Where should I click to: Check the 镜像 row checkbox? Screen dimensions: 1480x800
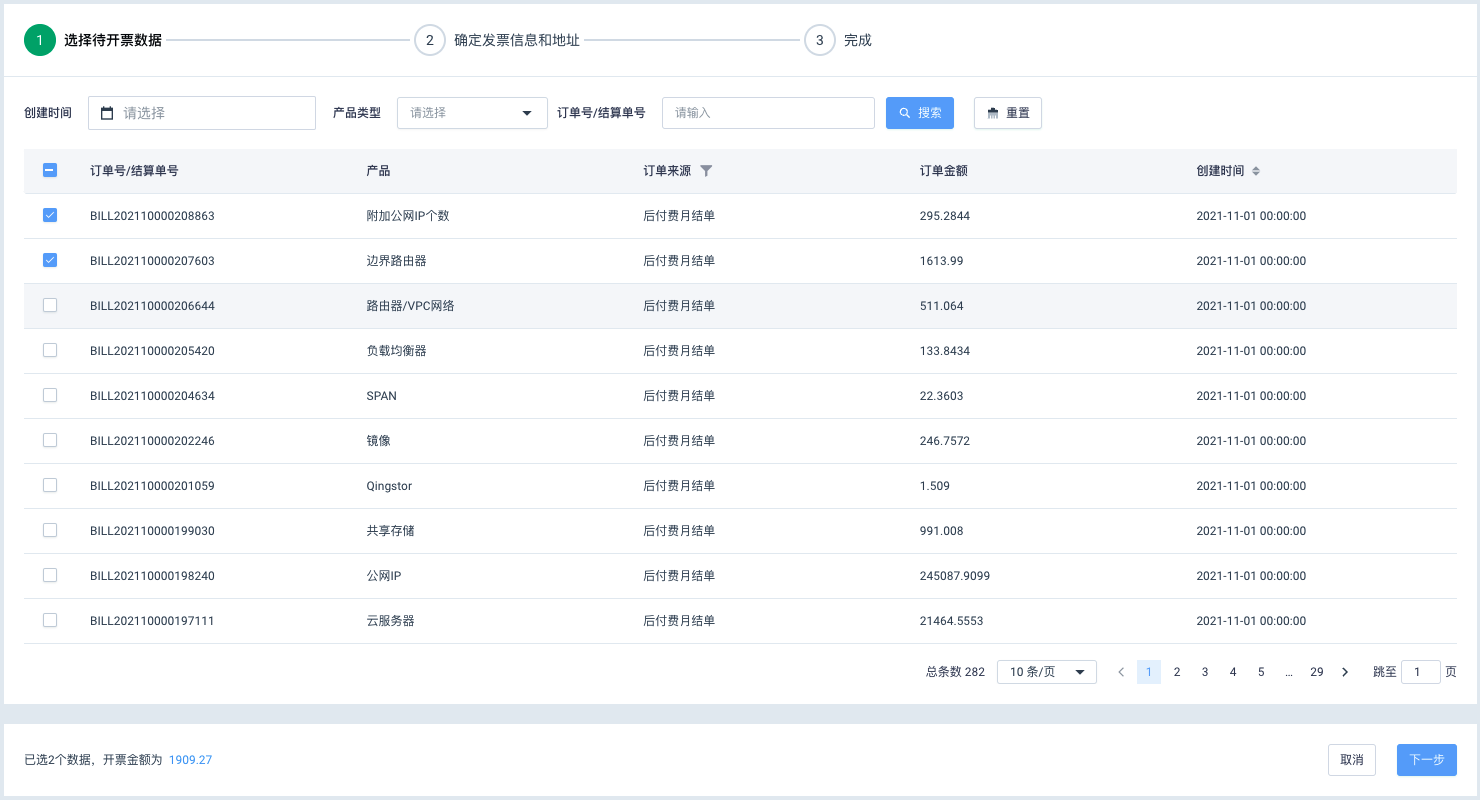coord(50,440)
